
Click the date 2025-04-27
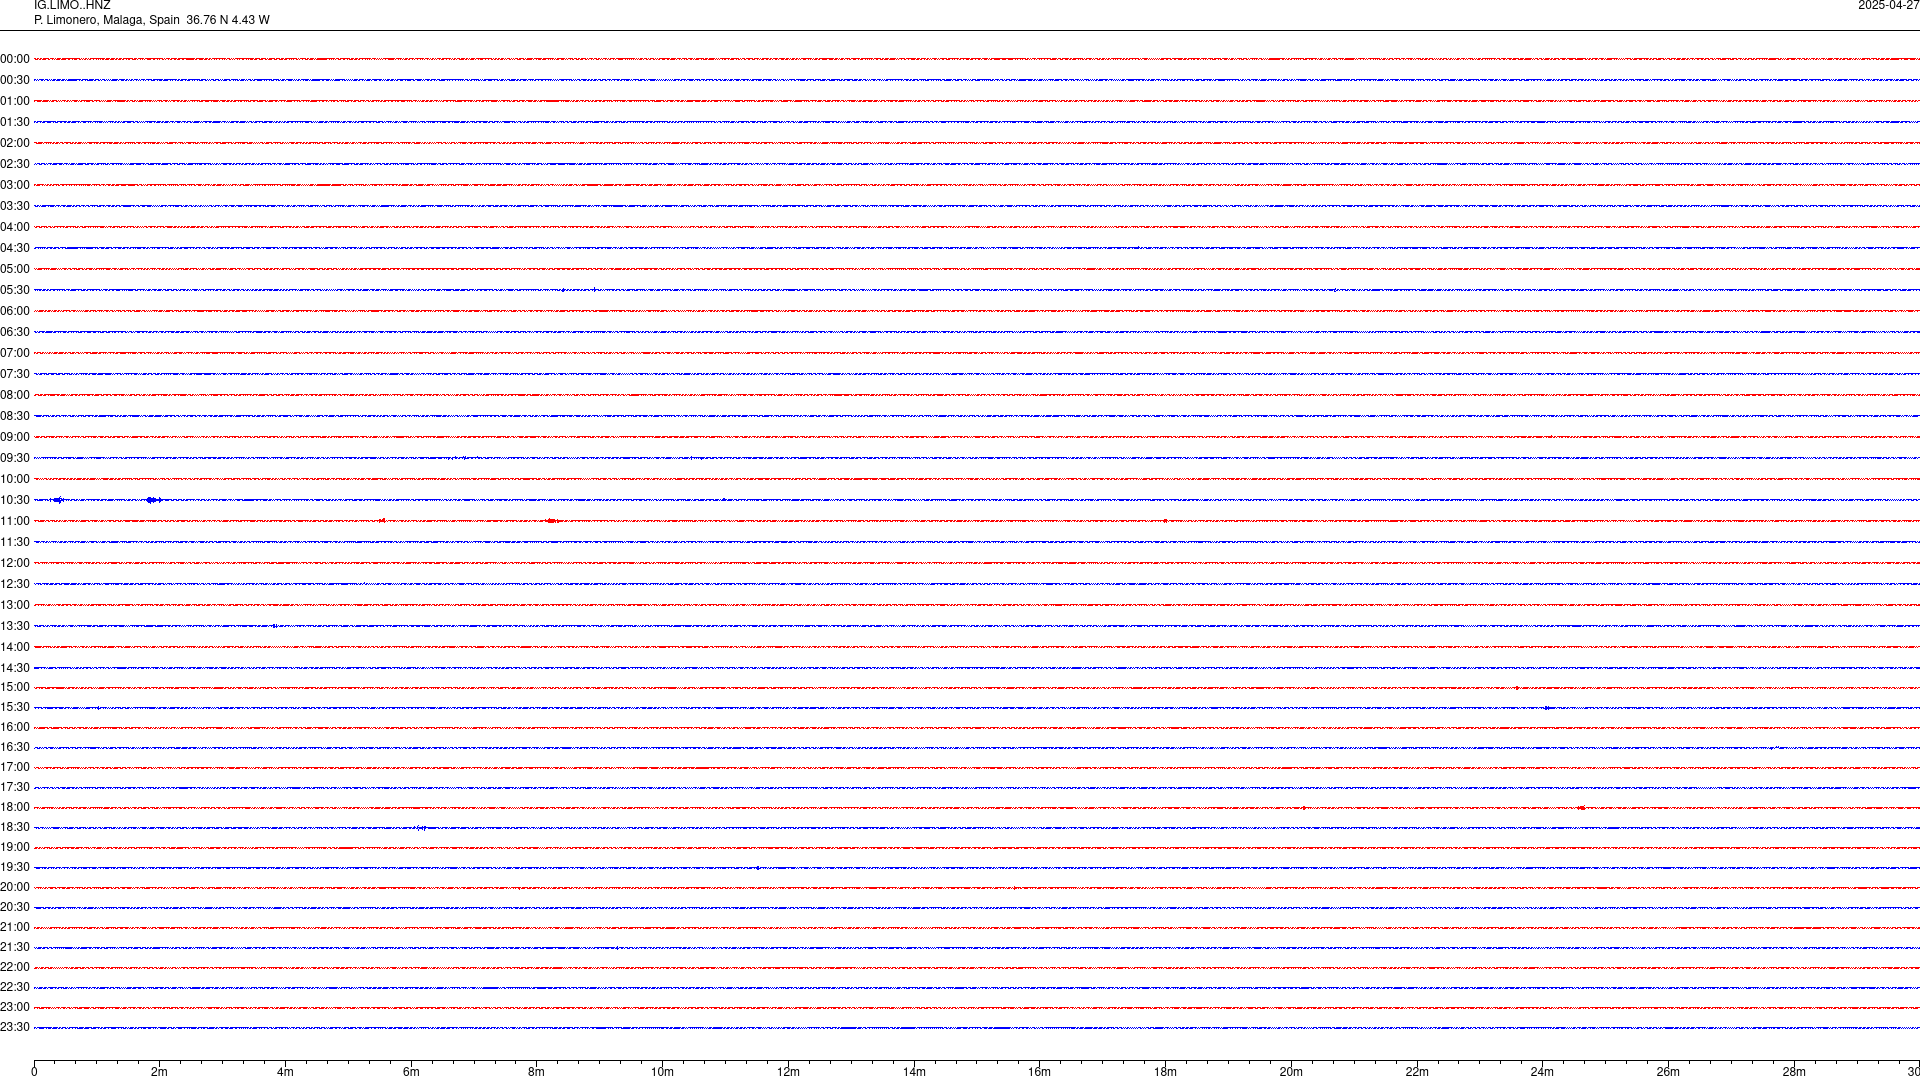[x=1888, y=6]
